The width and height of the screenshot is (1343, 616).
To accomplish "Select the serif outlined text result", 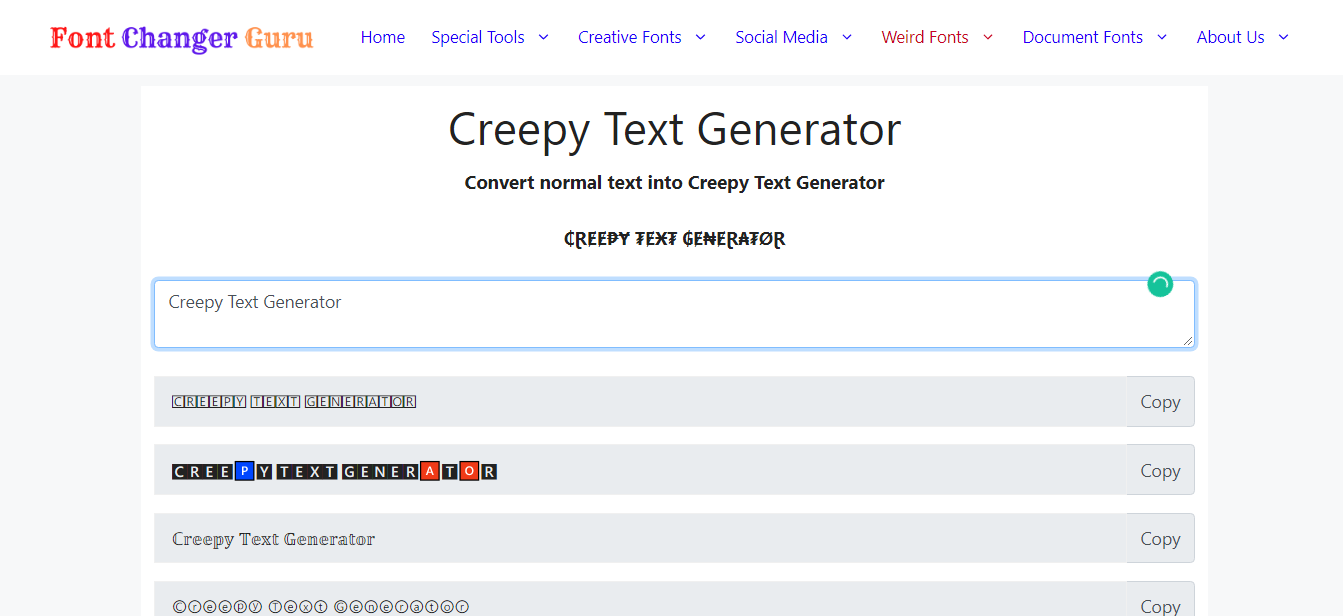I will point(273,539).
